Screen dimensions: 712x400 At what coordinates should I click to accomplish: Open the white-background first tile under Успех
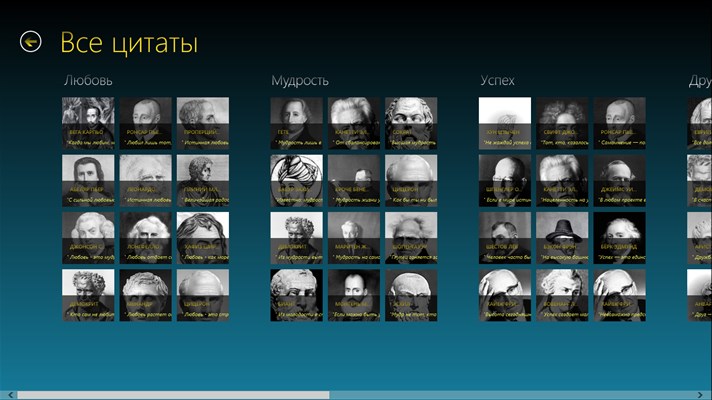[x=505, y=123]
